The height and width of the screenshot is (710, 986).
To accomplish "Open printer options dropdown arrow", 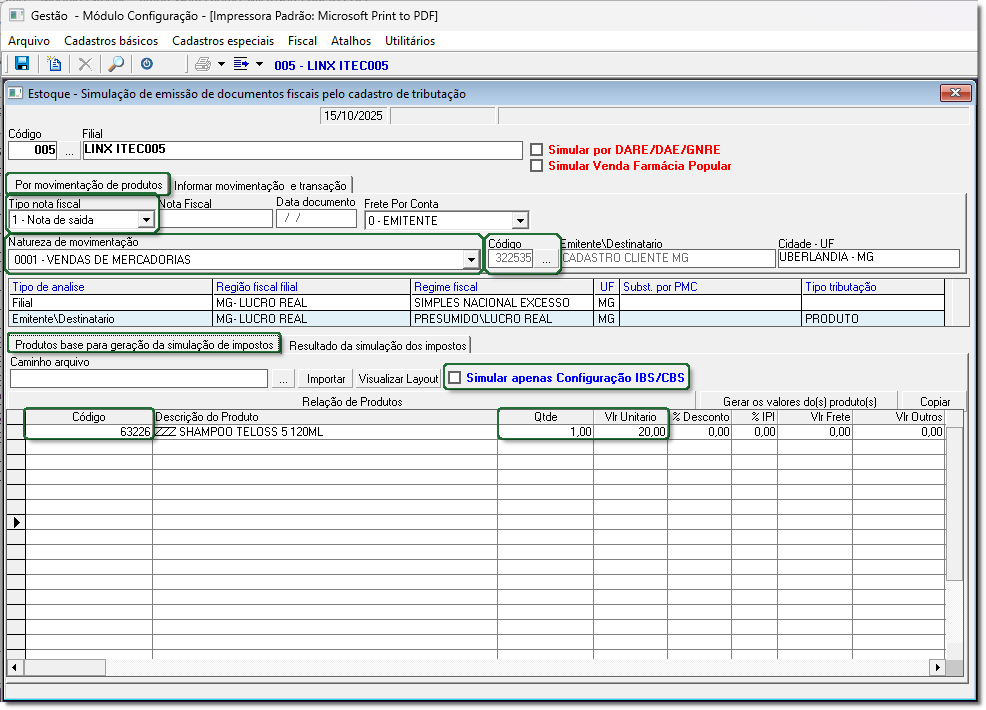I will click(x=221, y=64).
